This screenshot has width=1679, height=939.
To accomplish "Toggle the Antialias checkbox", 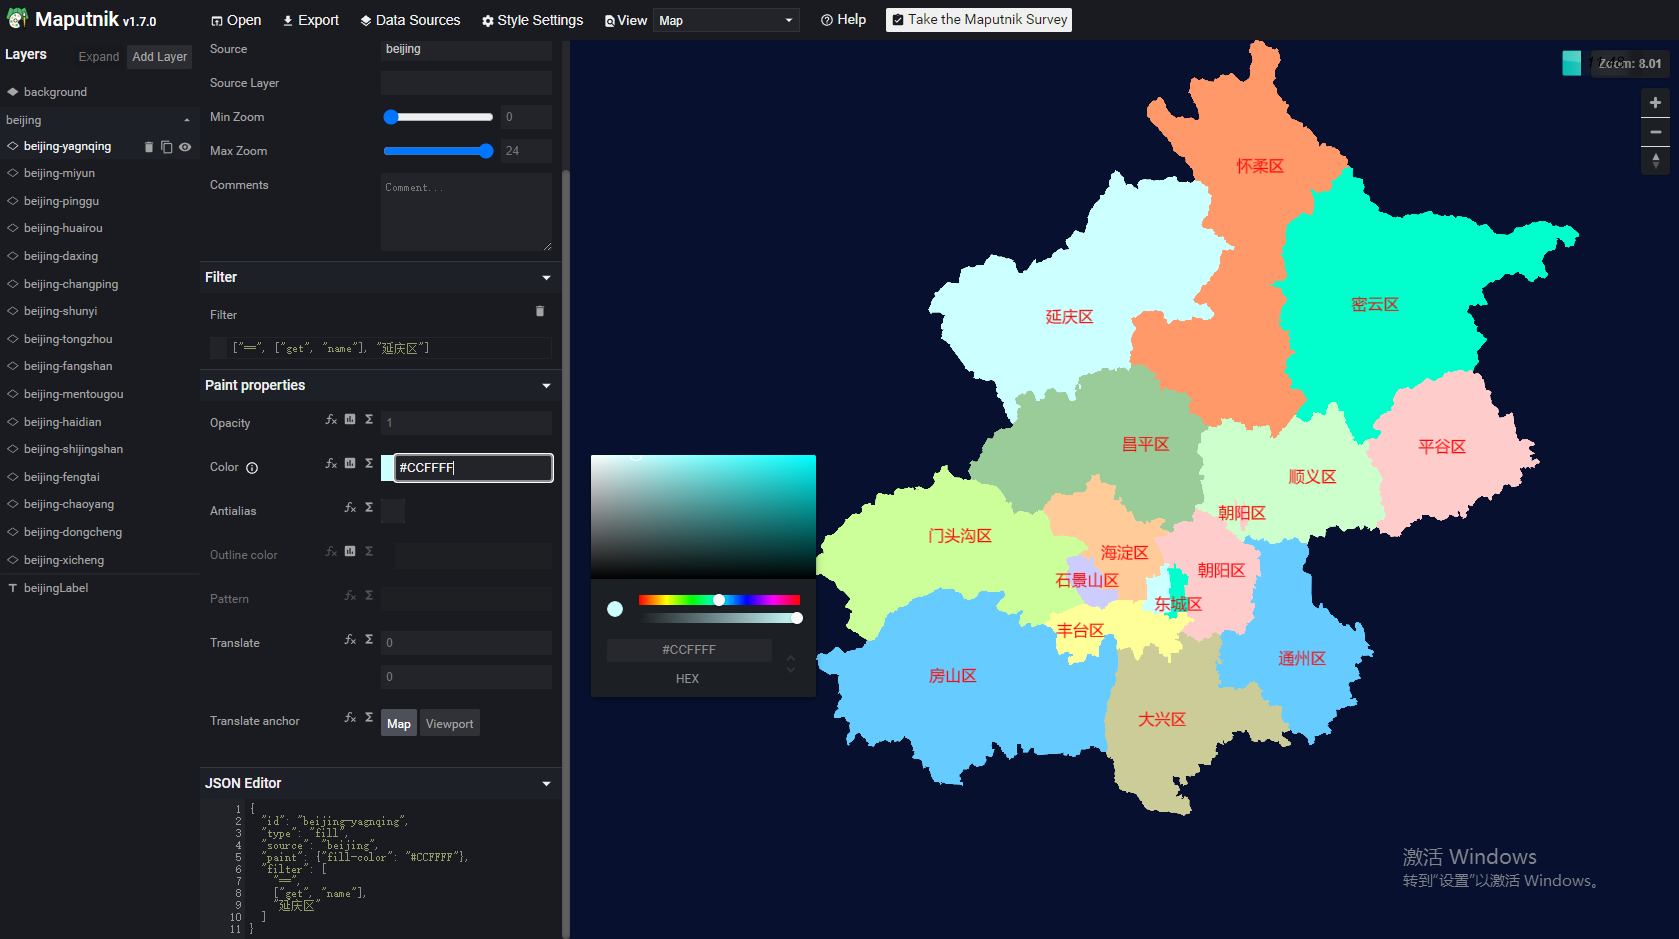I will [393, 511].
